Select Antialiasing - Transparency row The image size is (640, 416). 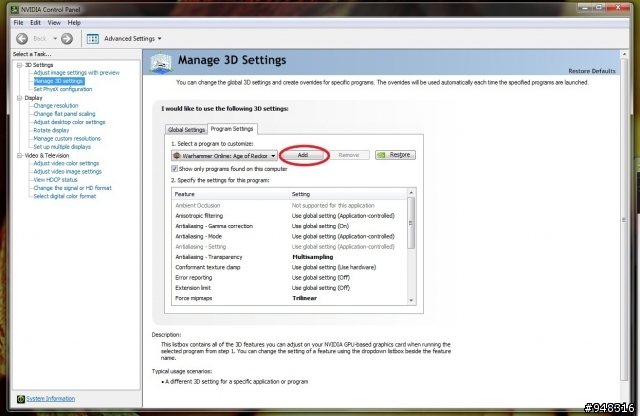(289, 257)
